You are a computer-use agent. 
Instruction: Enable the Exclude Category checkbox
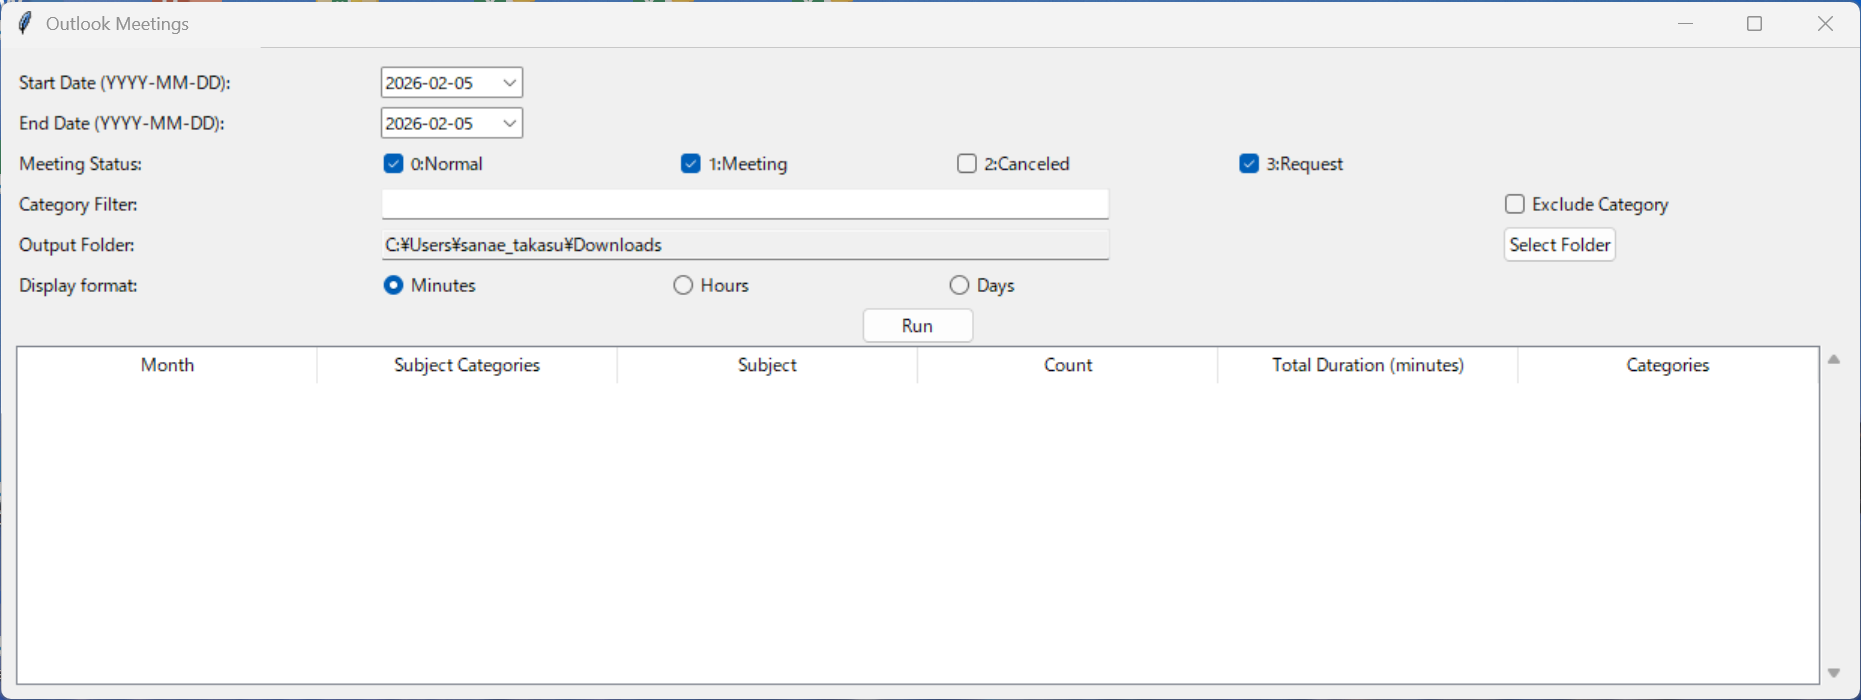(1515, 204)
